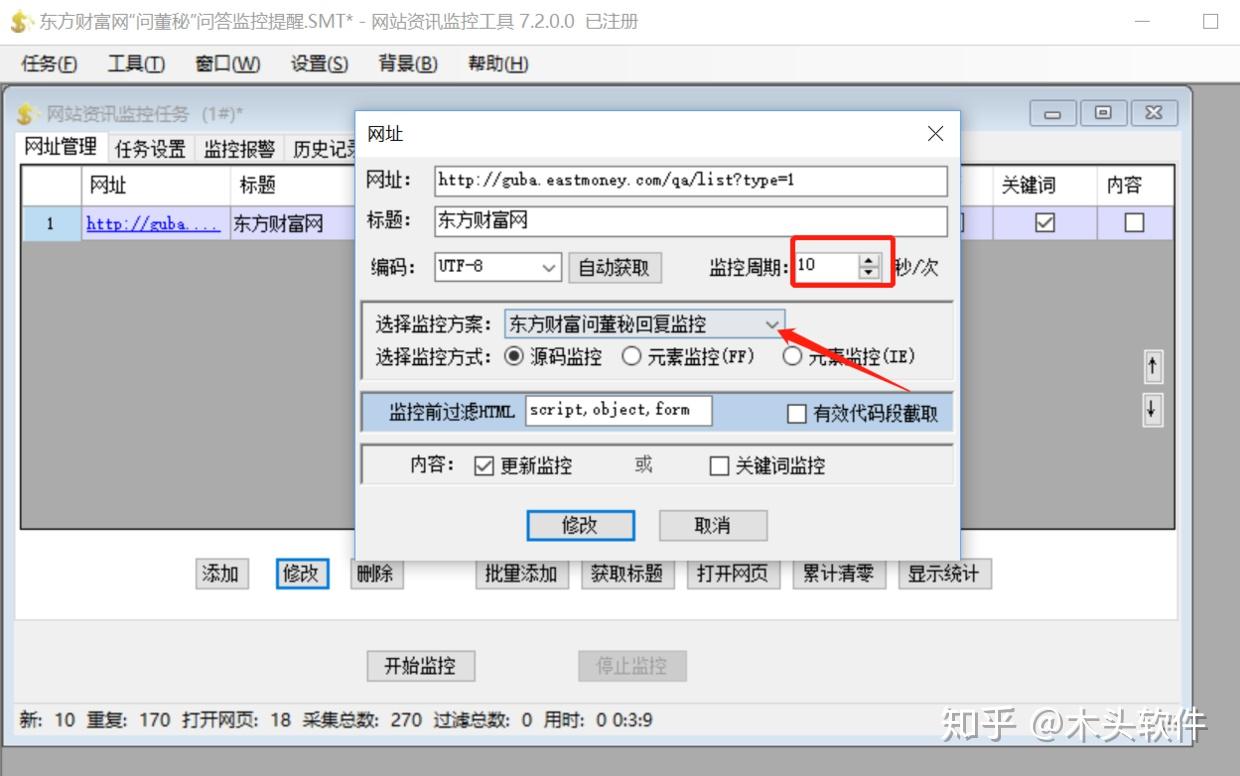
Task: Click the 取消 button
Action: click(x=712, y=525)
